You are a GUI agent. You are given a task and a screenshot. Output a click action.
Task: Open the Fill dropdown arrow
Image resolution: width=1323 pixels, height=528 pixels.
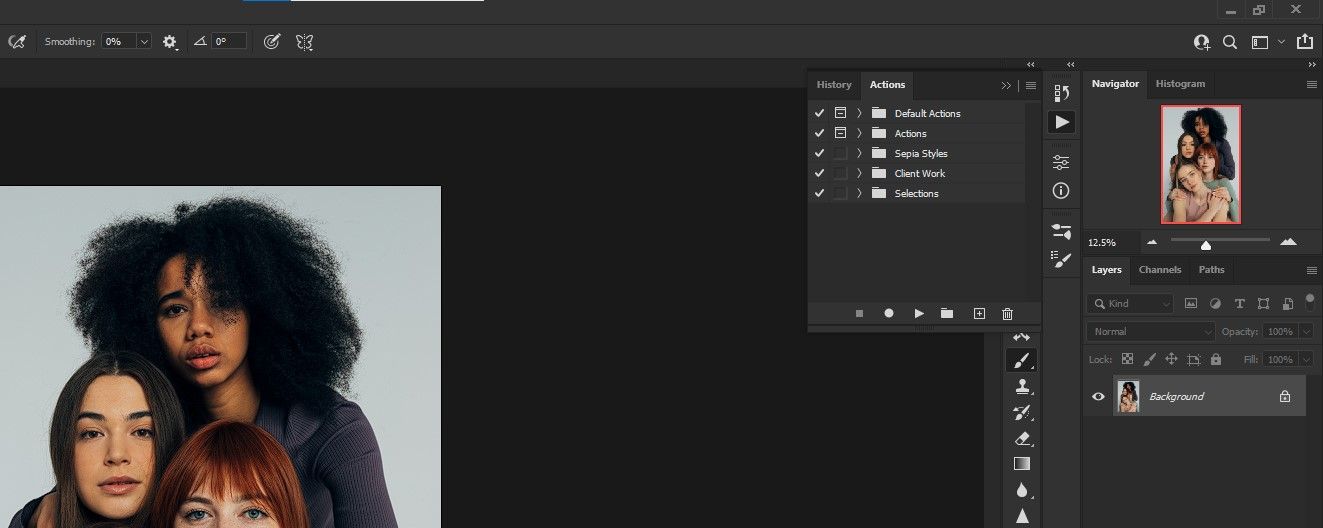(x=1307, y=359)
